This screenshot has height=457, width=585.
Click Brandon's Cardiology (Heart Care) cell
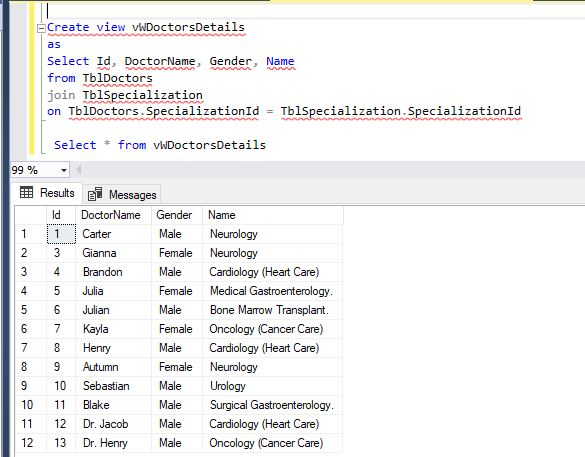272,272
